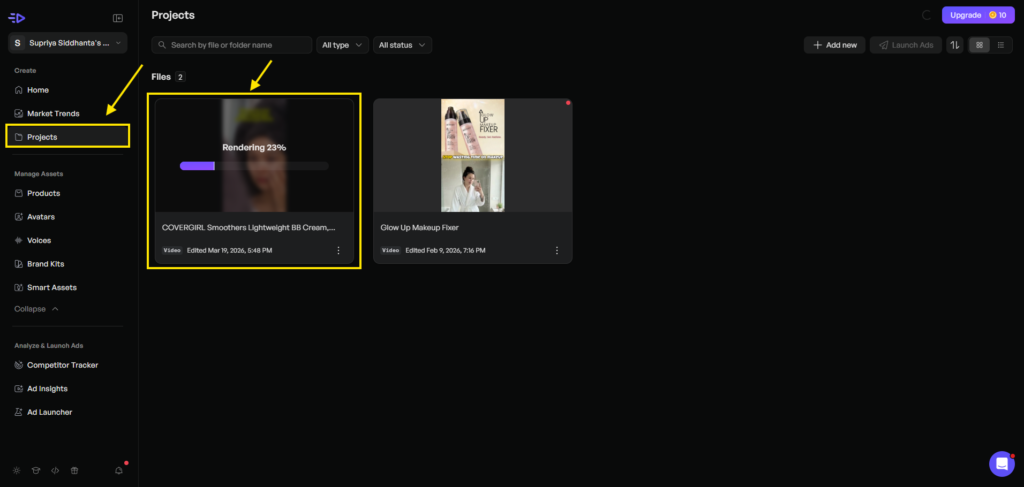The height and width of the screenshot is (487, 1024).
Task: Go to Market Trends in sidebar
Action: 53,113
